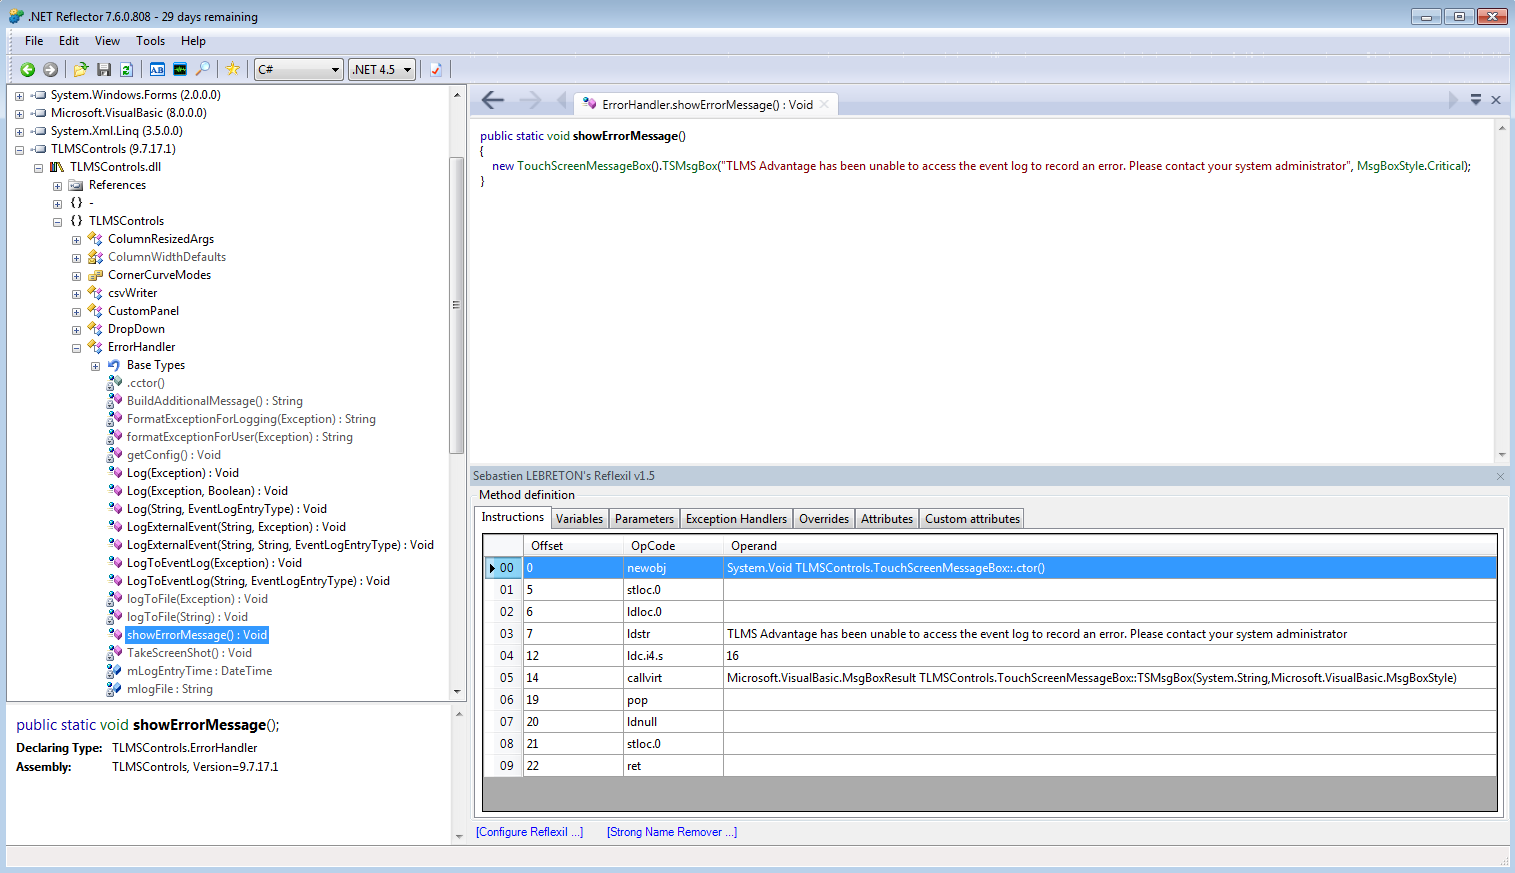The image size is (1515, 873).
Task: Expand the DropDown class node
Action: coord(76,330)
